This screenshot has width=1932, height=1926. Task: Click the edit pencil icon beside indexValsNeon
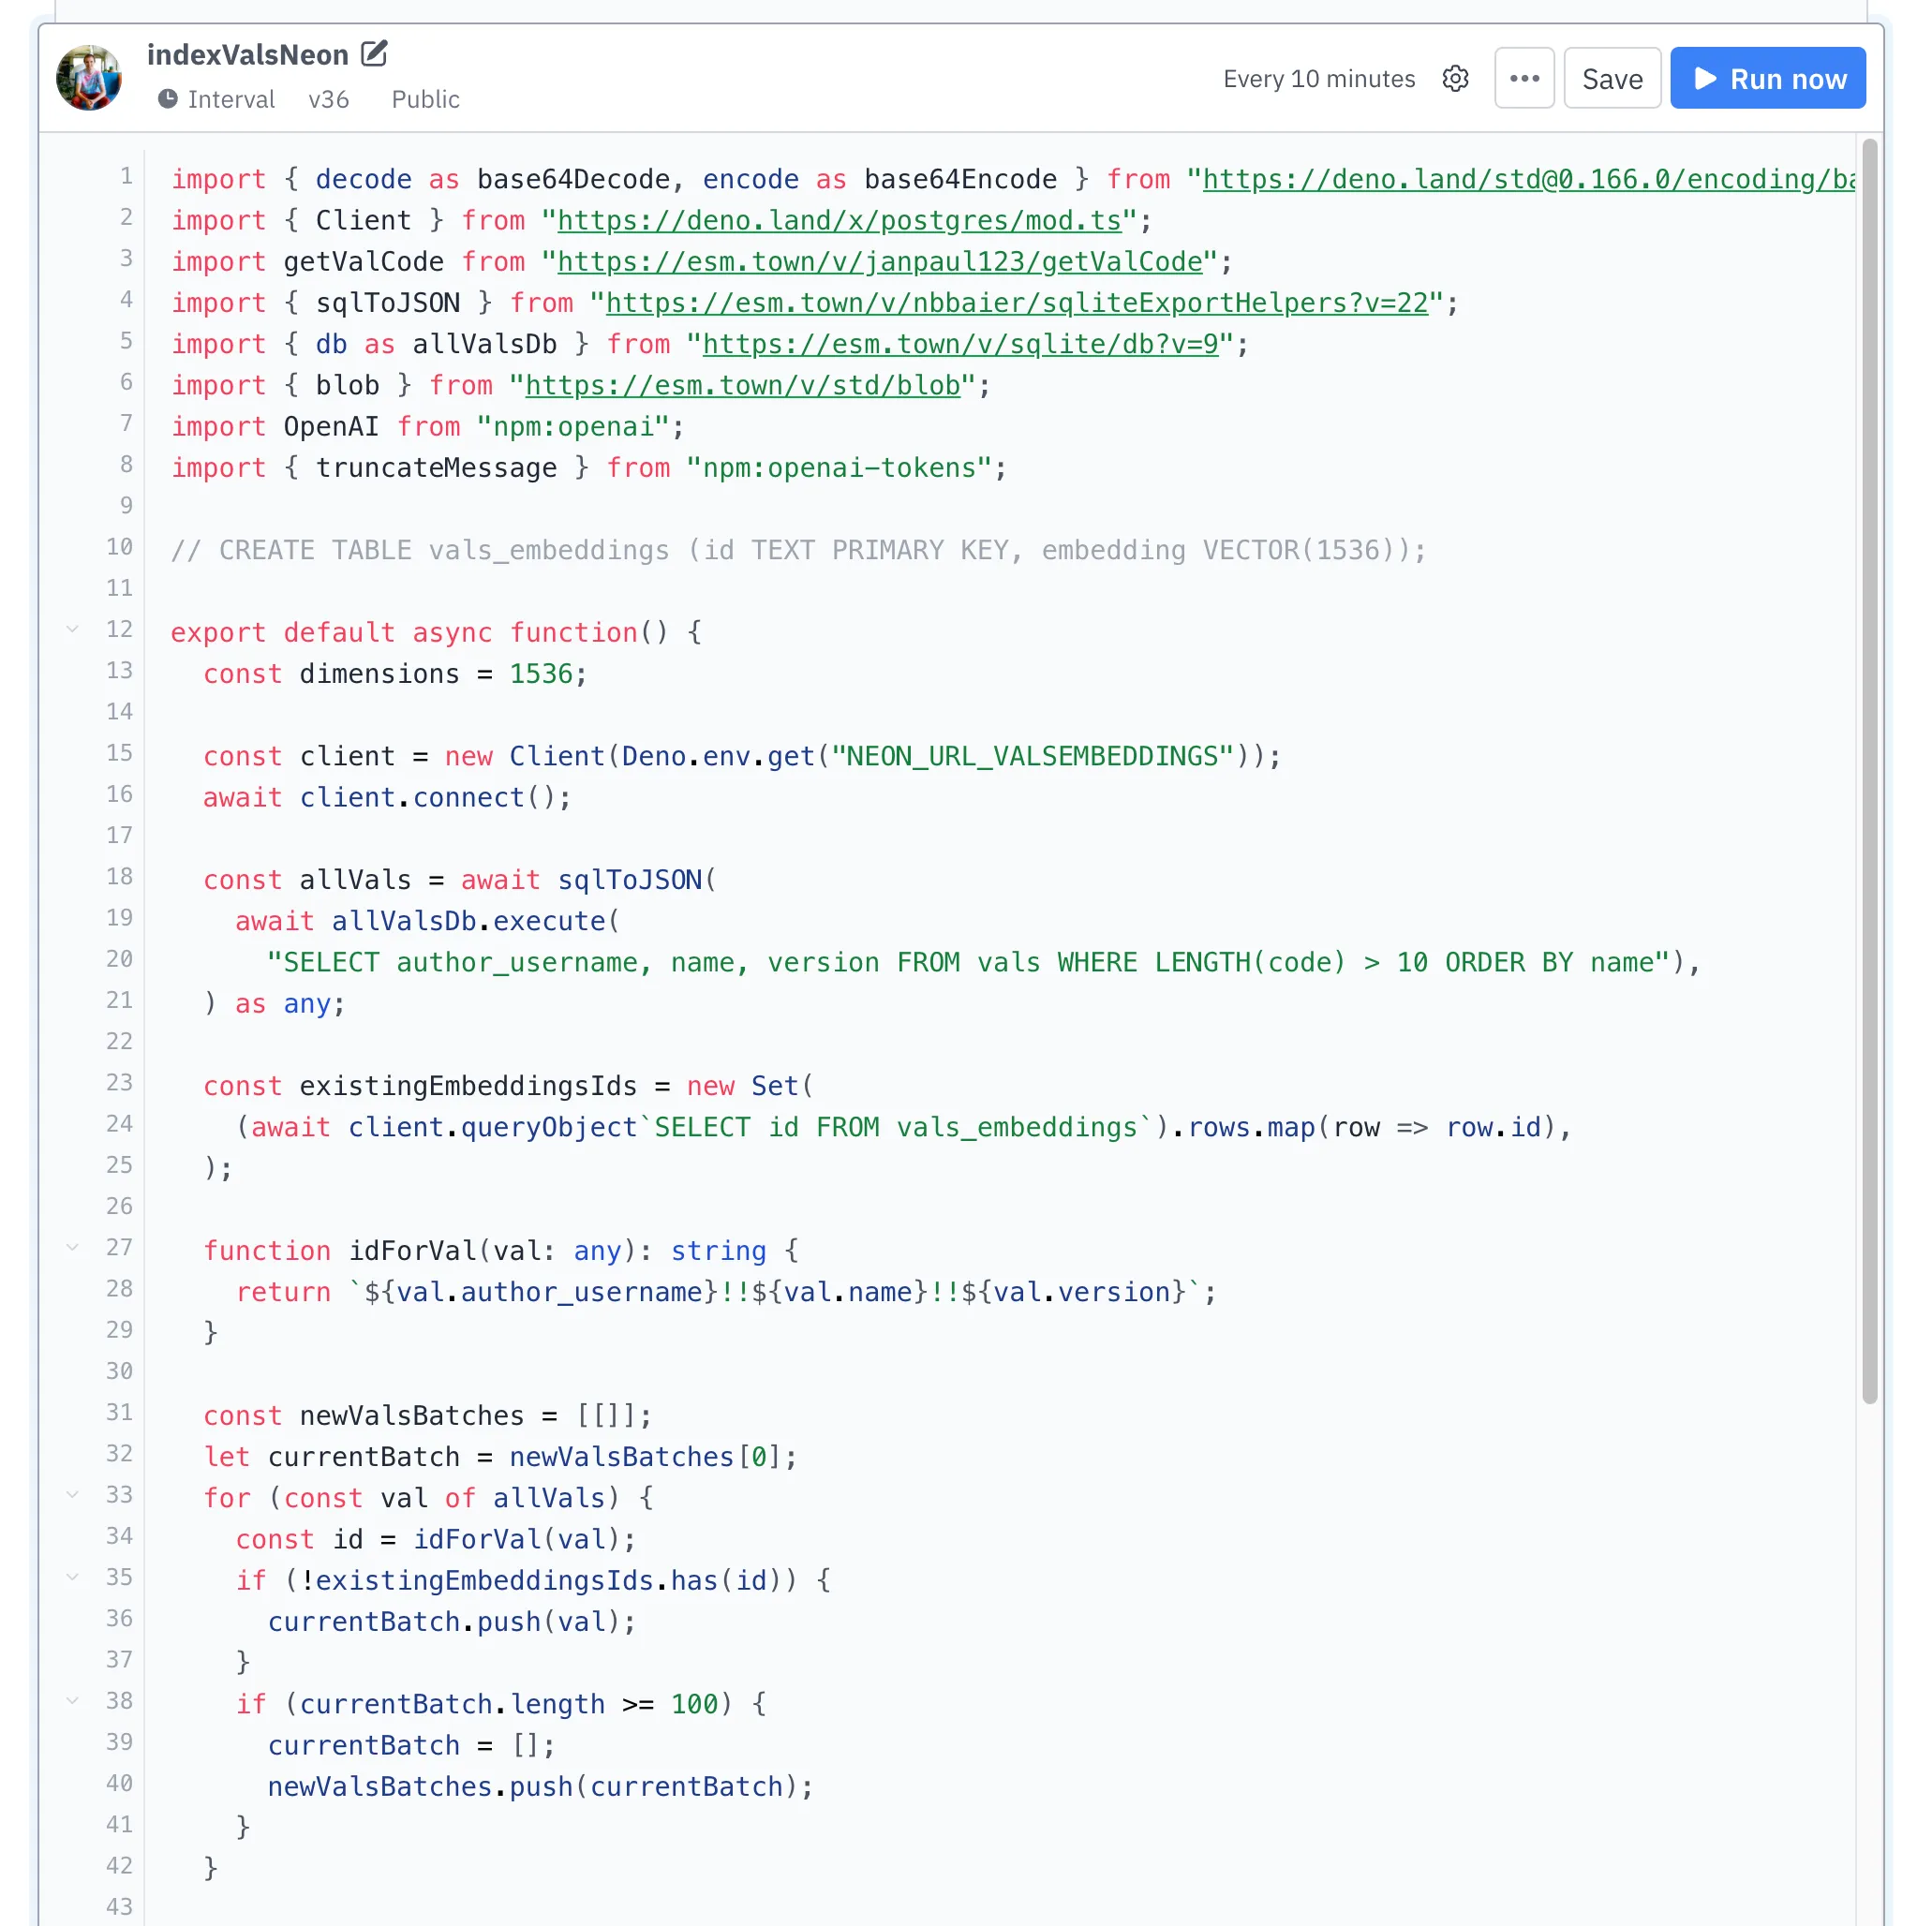pyautogui.click(x=374, y=54)
